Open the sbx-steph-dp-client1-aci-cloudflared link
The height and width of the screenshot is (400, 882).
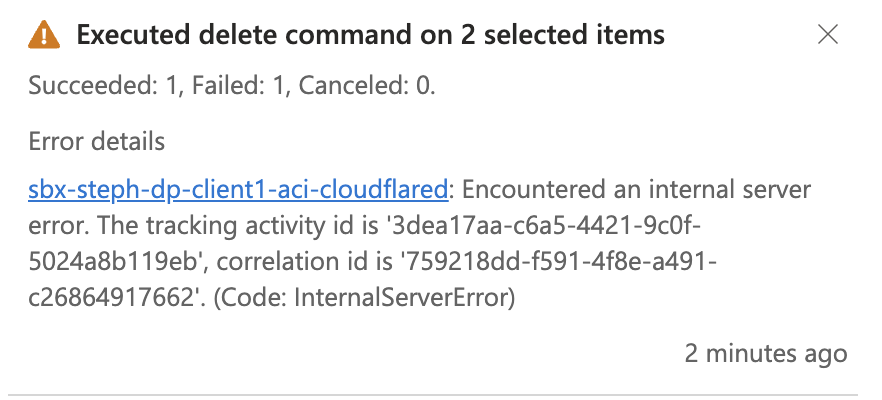click(241, 190)
